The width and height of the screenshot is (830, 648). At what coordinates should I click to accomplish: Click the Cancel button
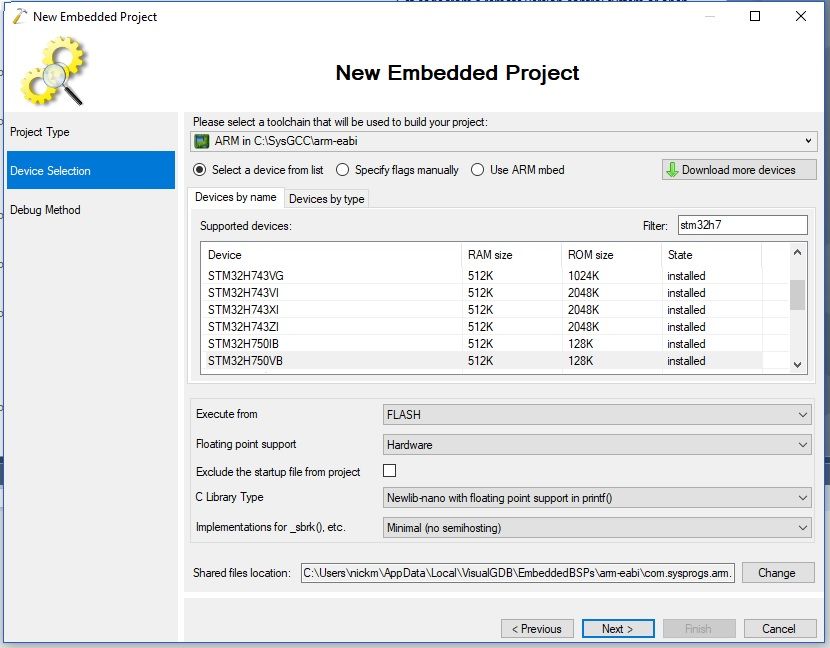point(779,629)
